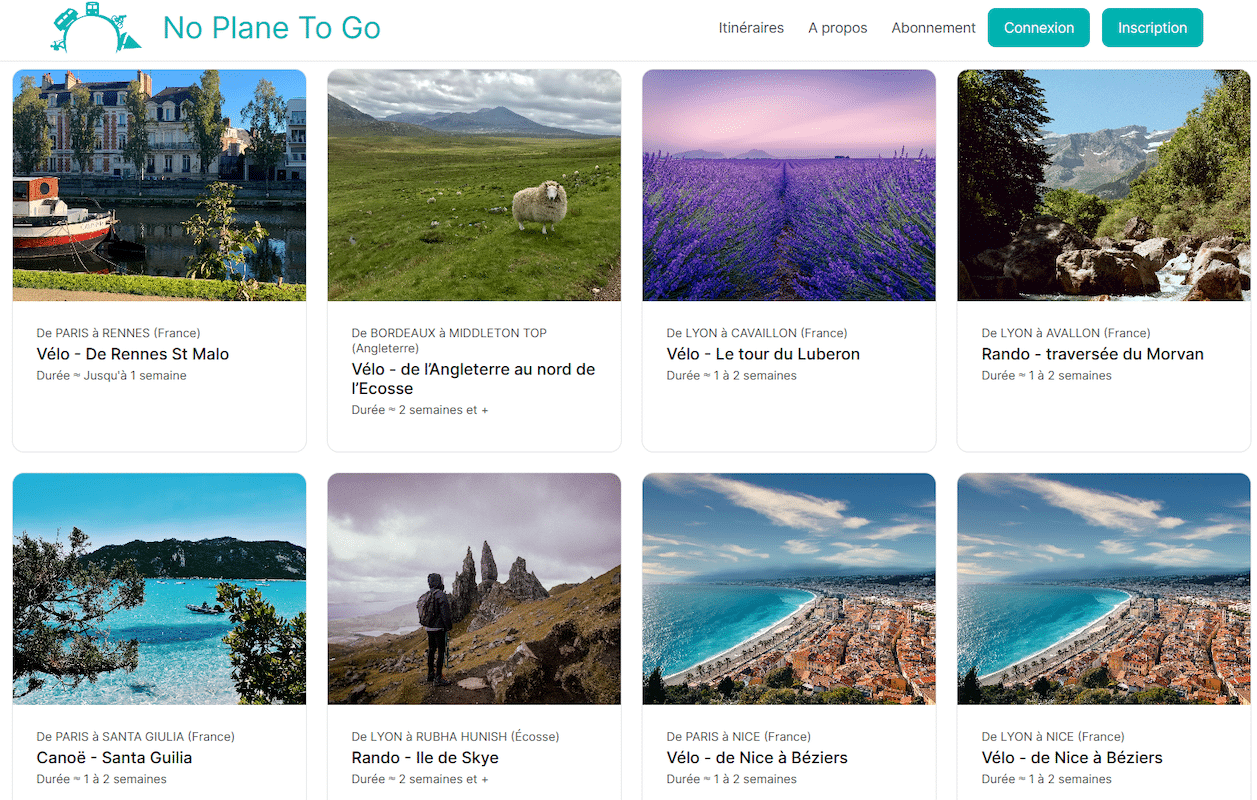Viewport: 1257px width, 800px height.
Task: Select the Isle of Skye hiker photo
Action: 474,589
